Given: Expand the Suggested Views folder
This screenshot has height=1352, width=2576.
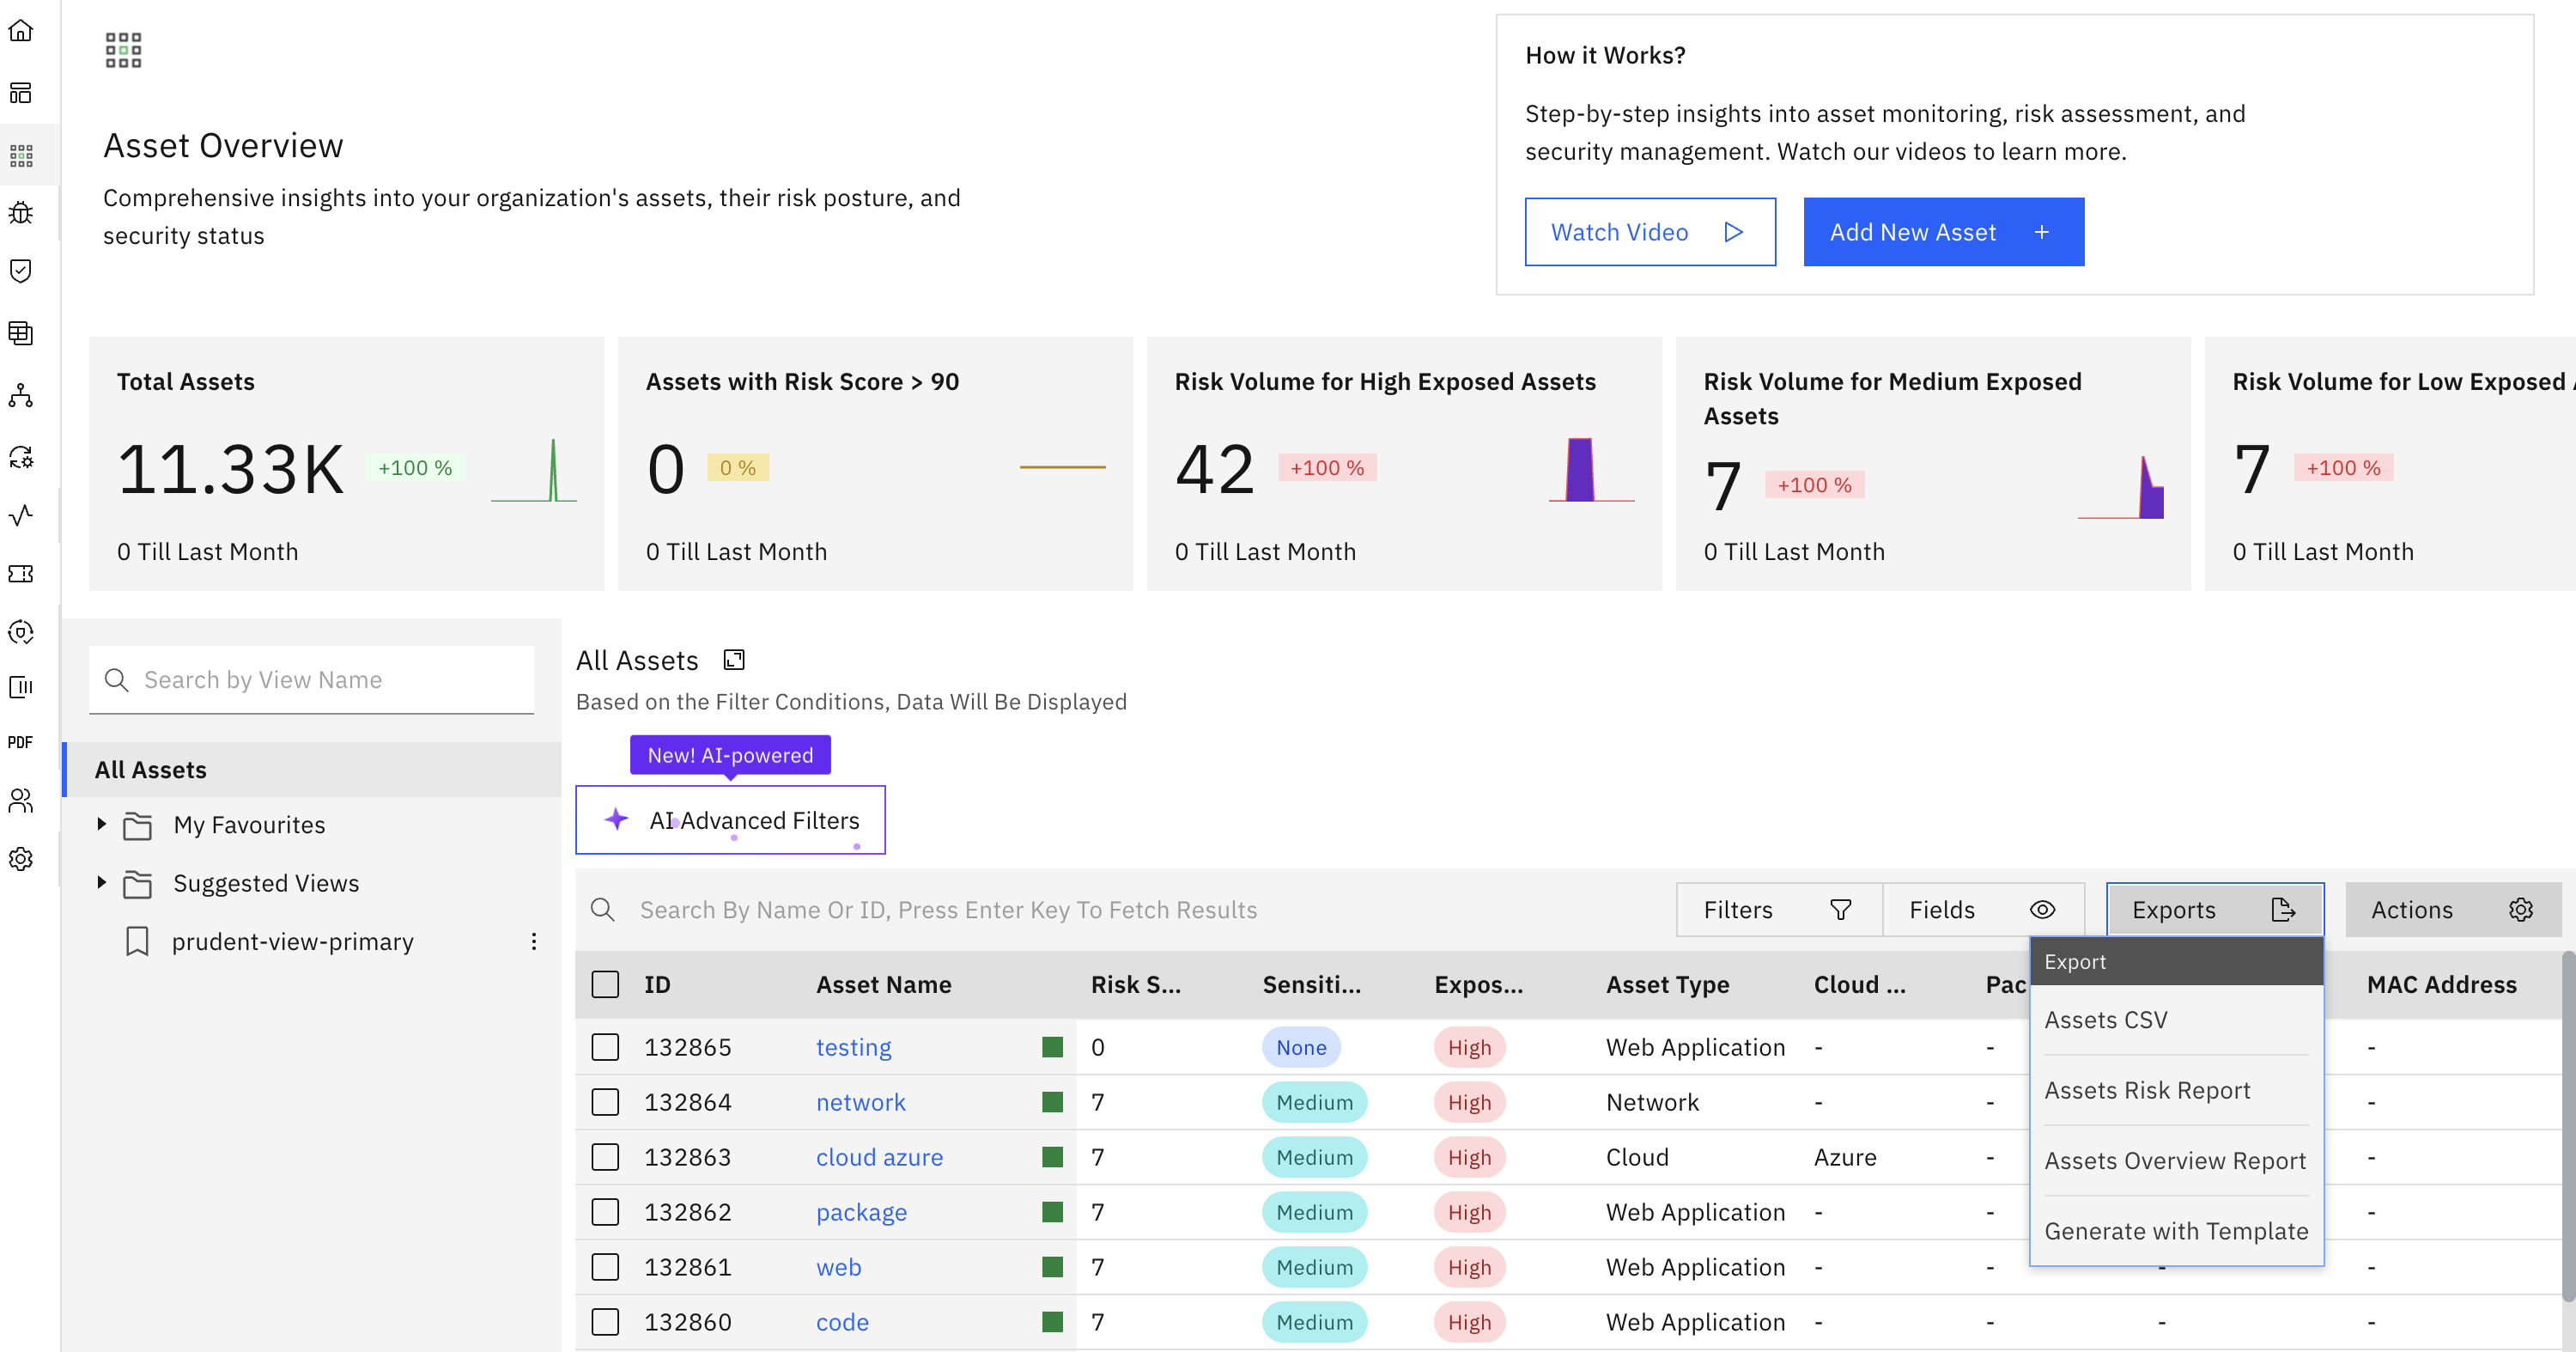Looking at the screenshot, I should [102, 882].
